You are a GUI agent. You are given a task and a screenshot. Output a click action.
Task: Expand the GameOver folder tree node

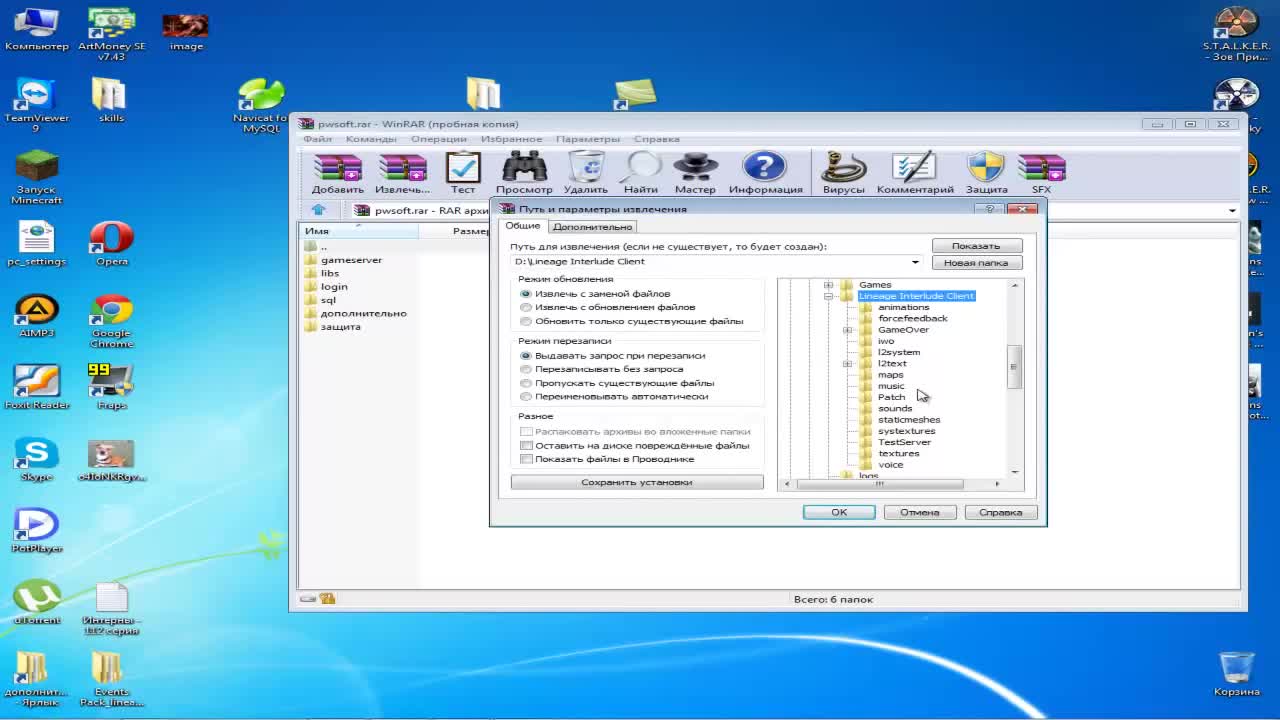tap(847, 330)
